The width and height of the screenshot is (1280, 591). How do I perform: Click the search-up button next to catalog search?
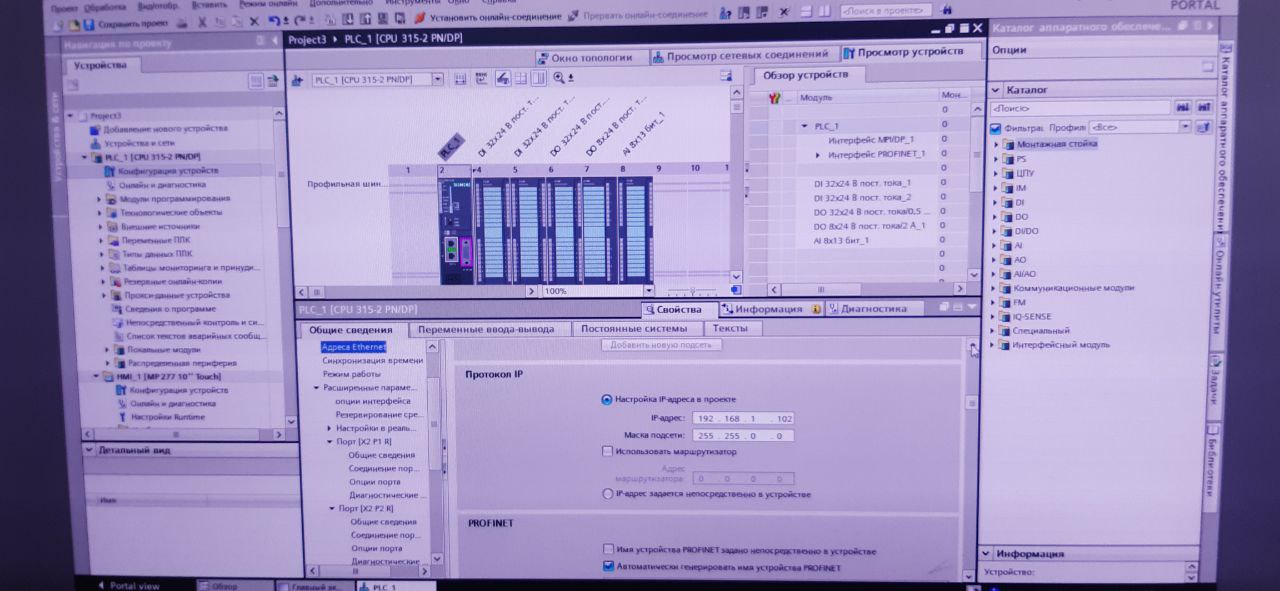[x=1204, y=107]
